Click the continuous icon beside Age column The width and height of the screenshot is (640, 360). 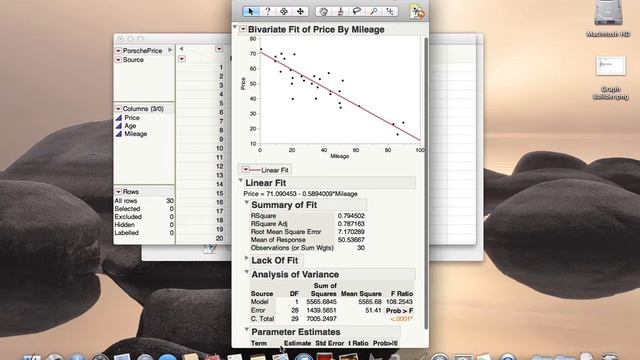(119, 126)
